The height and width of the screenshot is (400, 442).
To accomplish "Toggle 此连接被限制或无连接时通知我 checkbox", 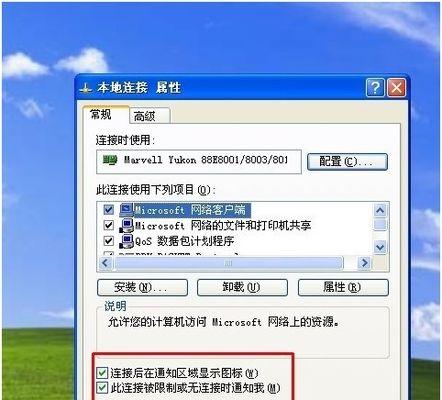I will point(102,388).
